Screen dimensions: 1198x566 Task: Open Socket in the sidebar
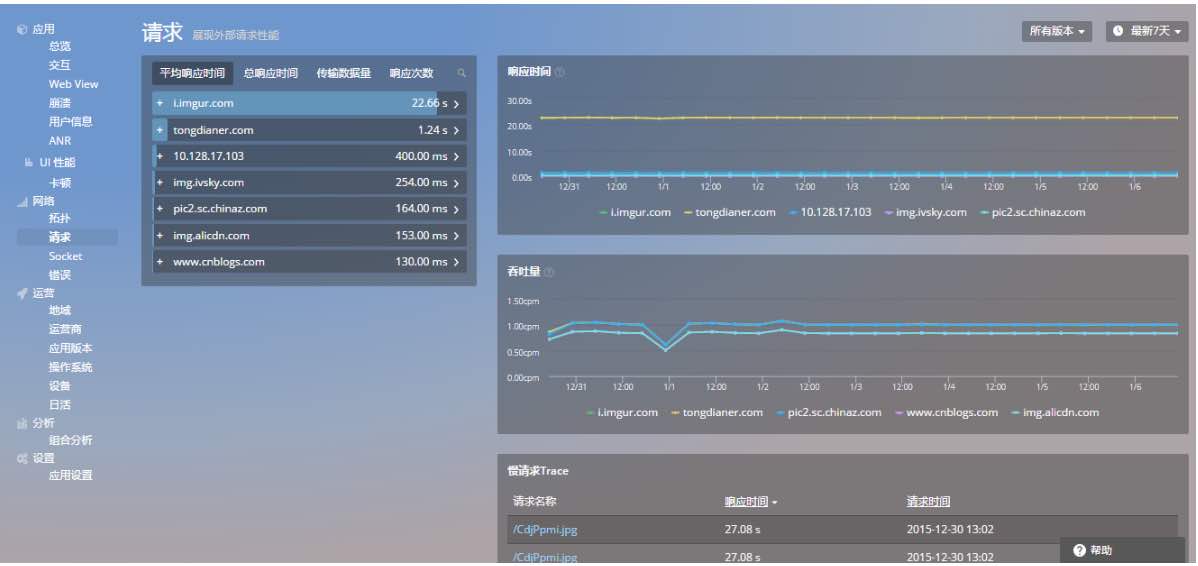coord(66,256)
